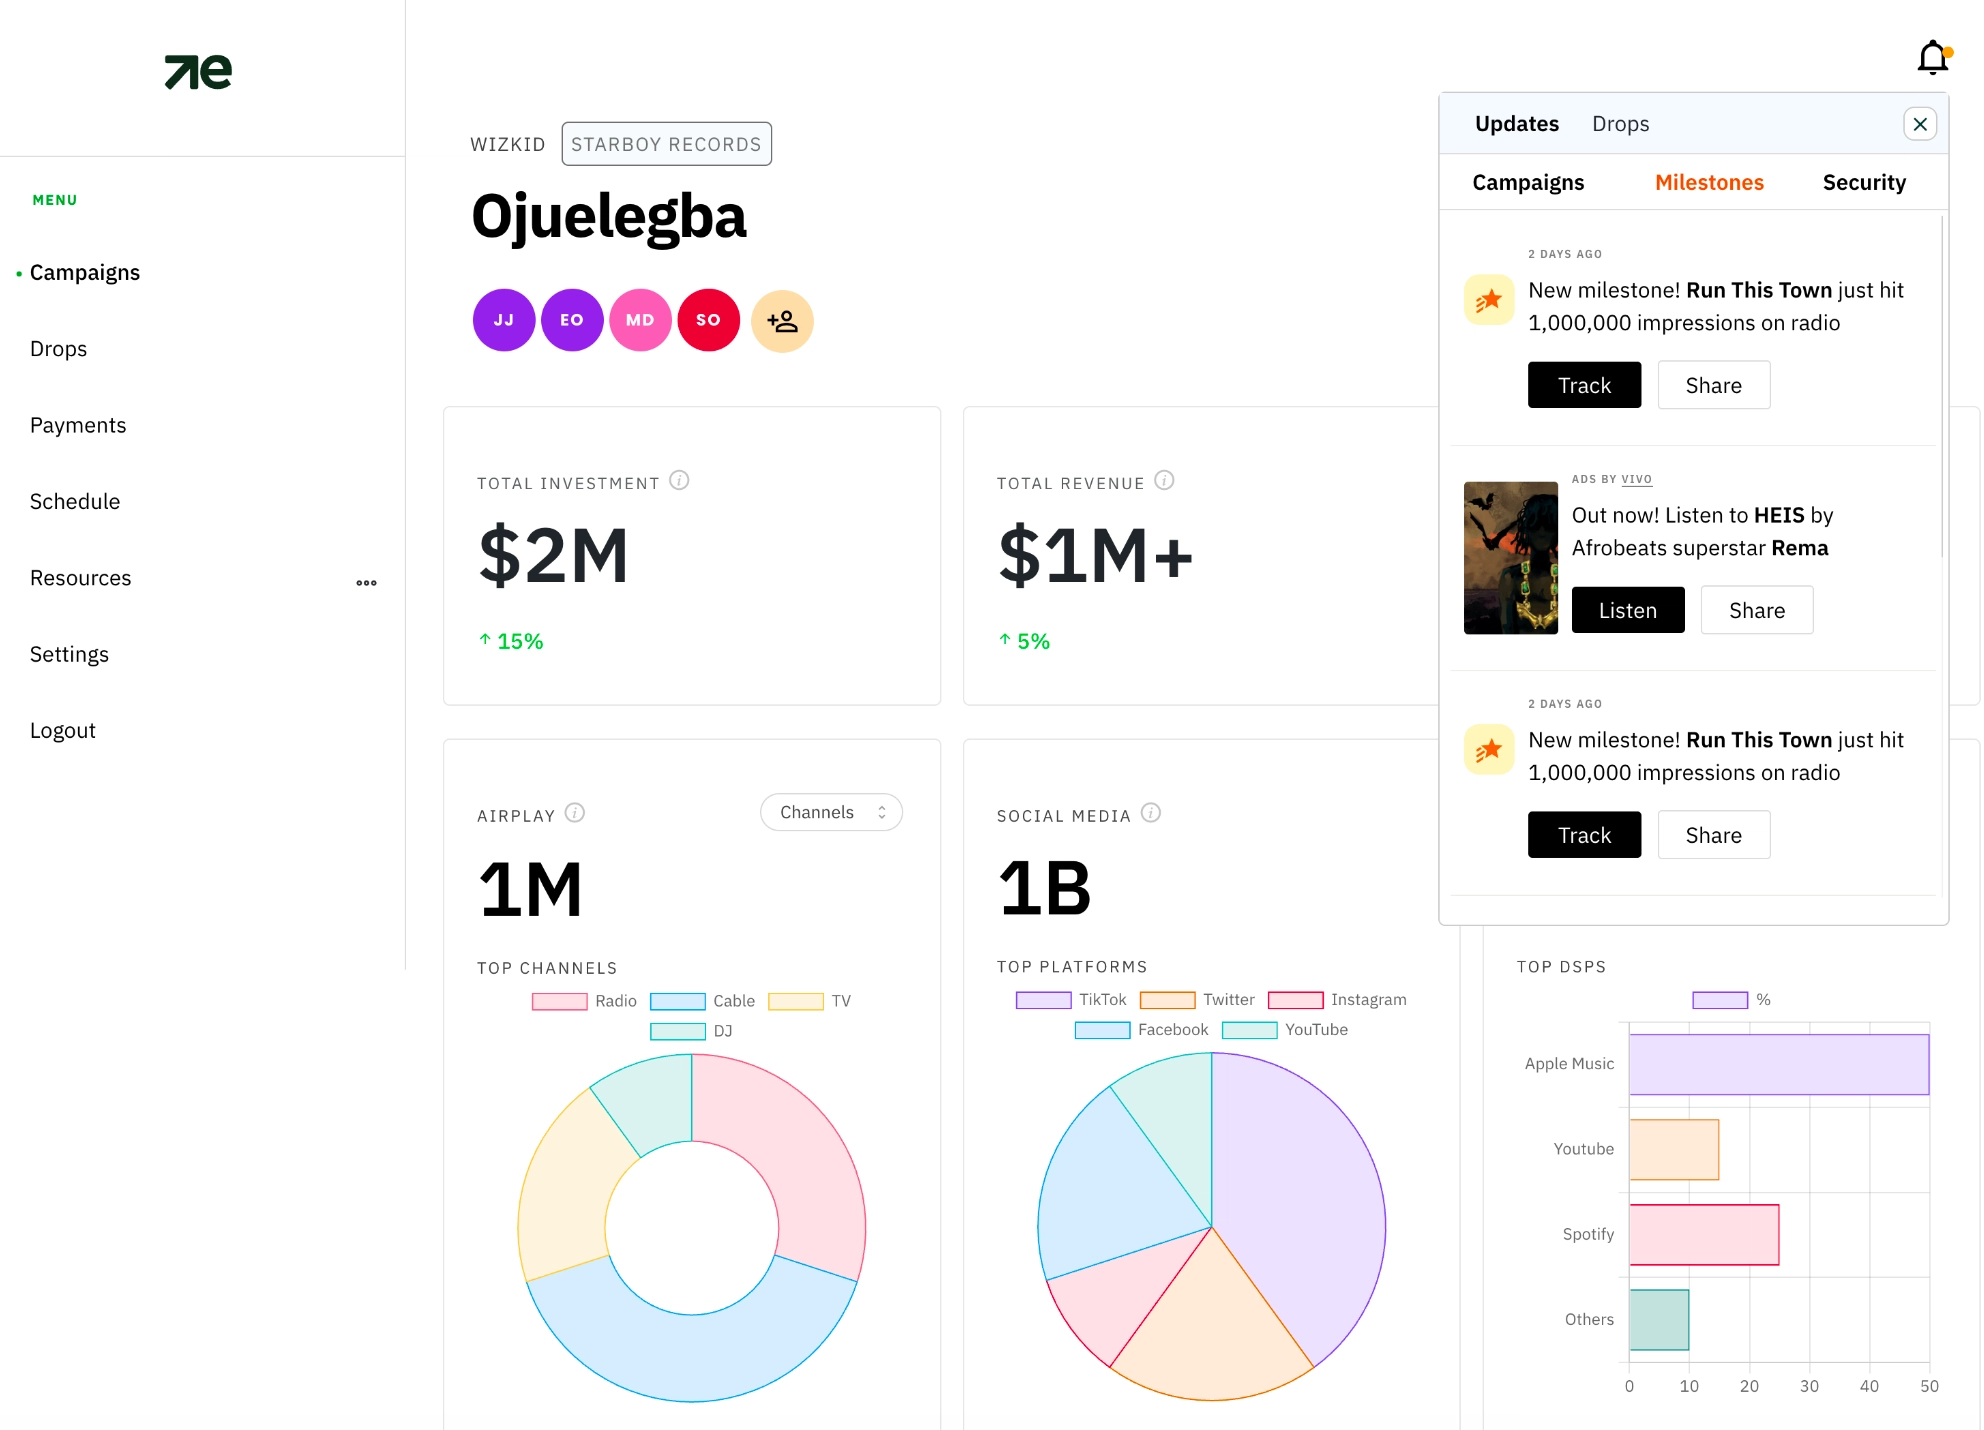This screenshot has height=1430, width=1984.
Task: Click the Starboy Records label tag
Action: 666,144
